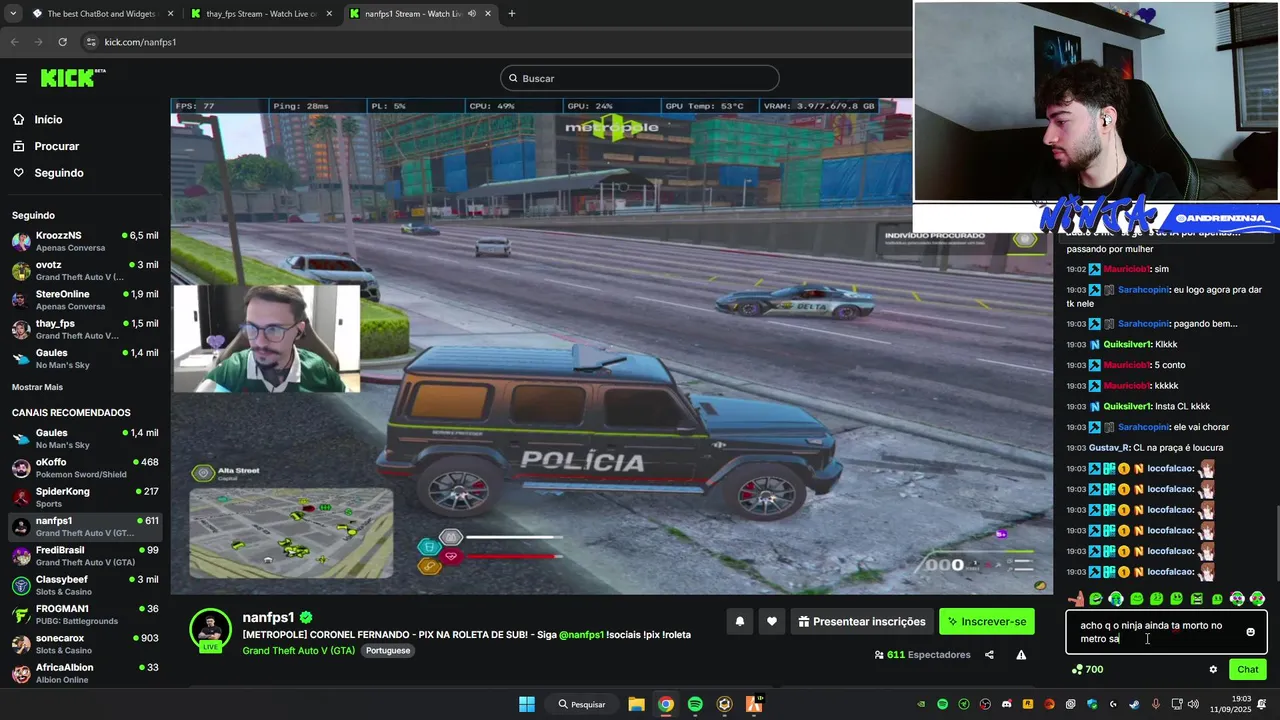Open nanfps1 streamer avatar
Image resolution: width=1280 pixels, height=720 pixels.
tap(211, 630)
